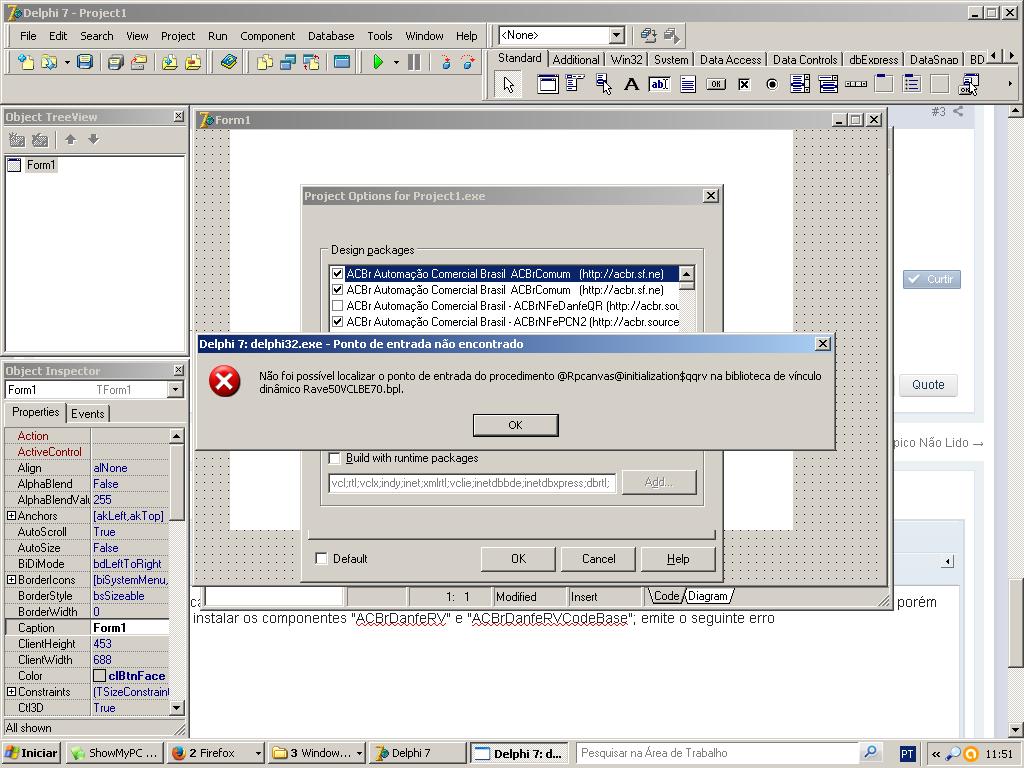The width and height of the screenshot is (1024, 768).
Task: Select the ComboBox component icon
Action: point(828,84)
